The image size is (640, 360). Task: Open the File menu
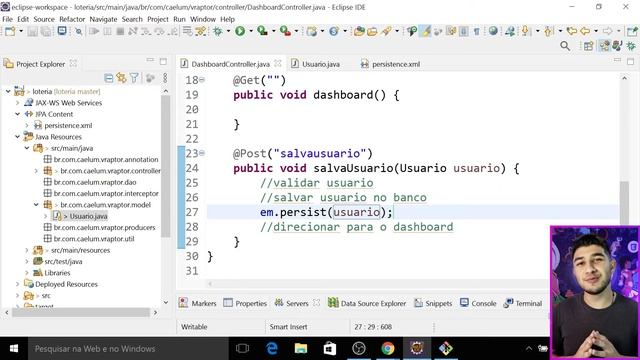pyautogui.click(x=7, y=19)
